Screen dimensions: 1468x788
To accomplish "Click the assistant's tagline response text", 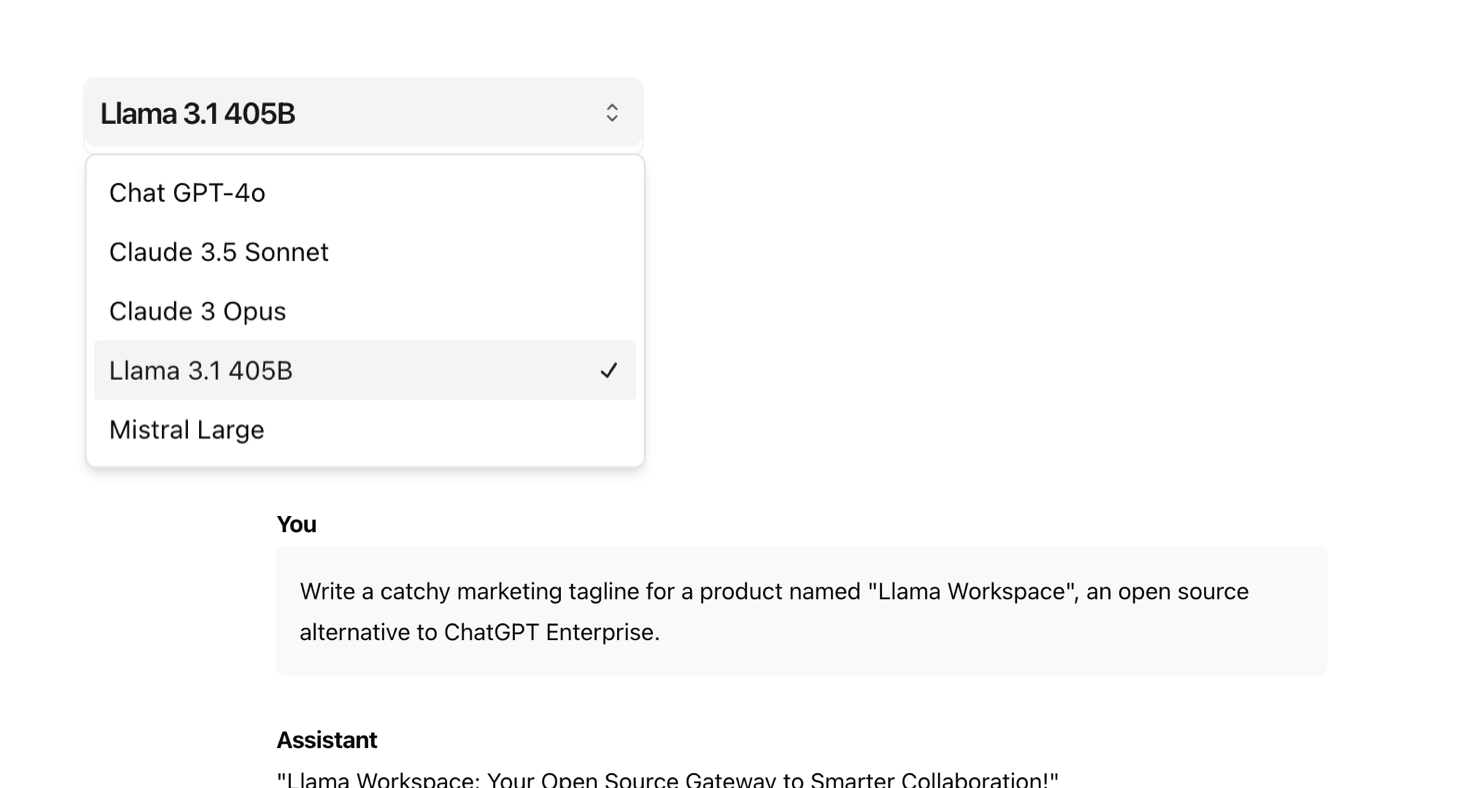I will [667, 779].
